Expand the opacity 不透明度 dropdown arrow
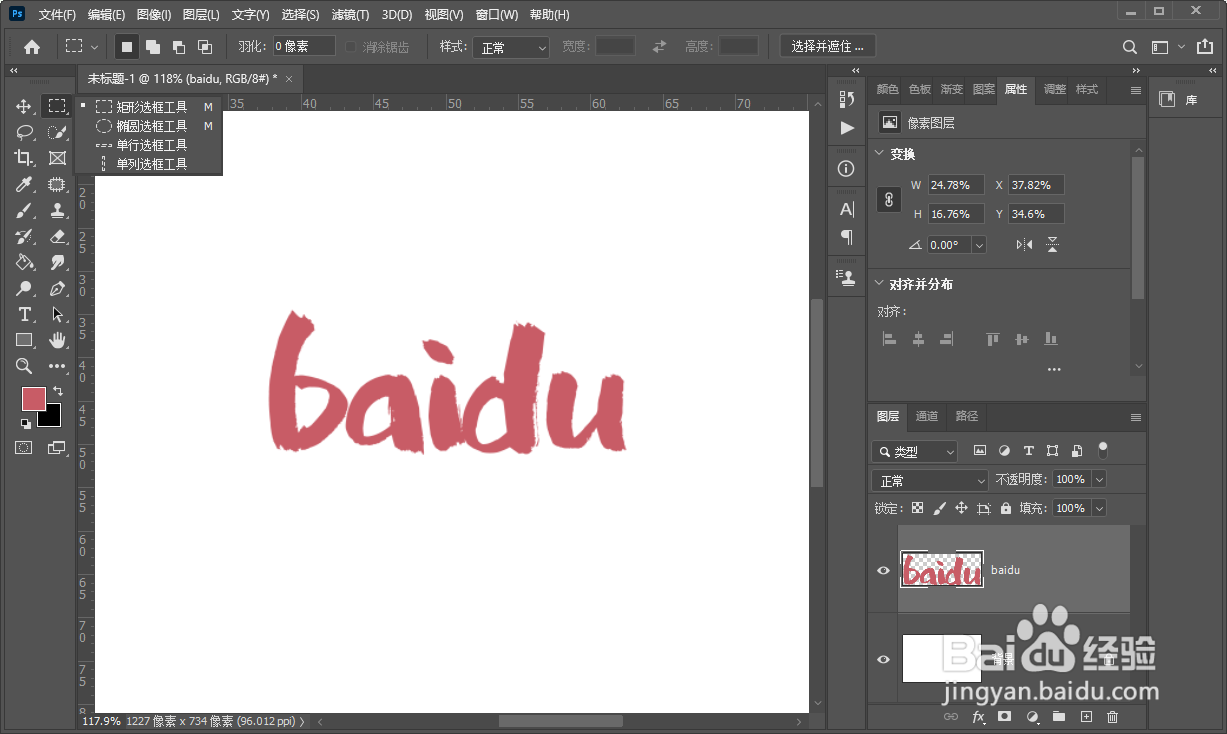Screen dimensions: 1227x734 [1099, 479]
